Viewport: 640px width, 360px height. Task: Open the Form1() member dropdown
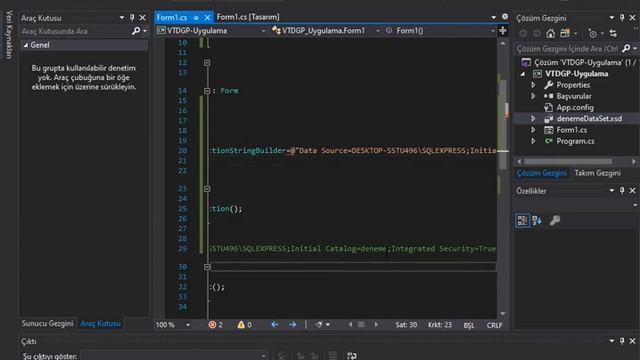493,31
